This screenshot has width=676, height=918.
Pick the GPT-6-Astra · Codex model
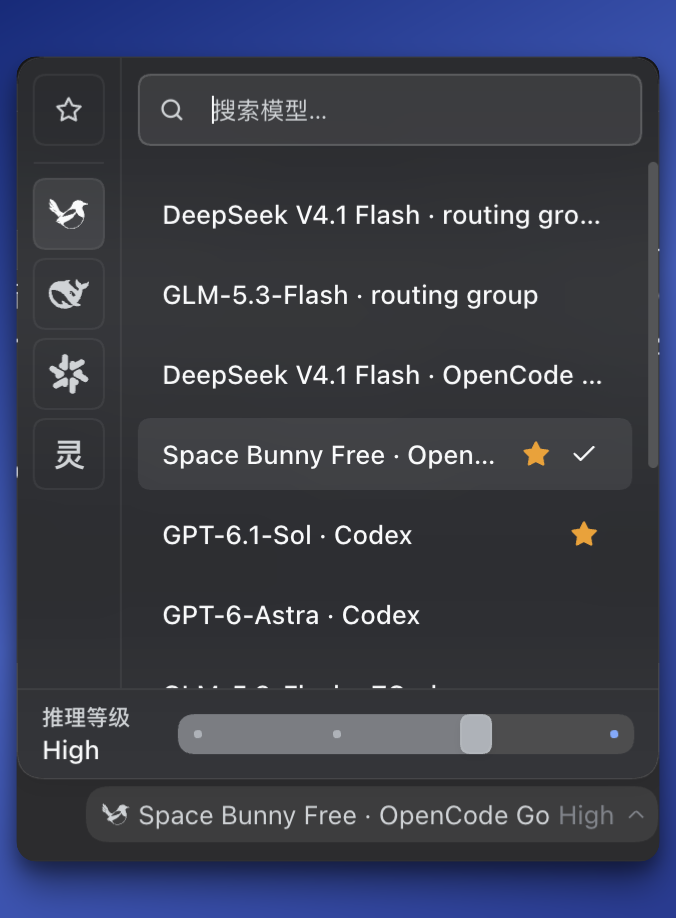pos(385,615)
